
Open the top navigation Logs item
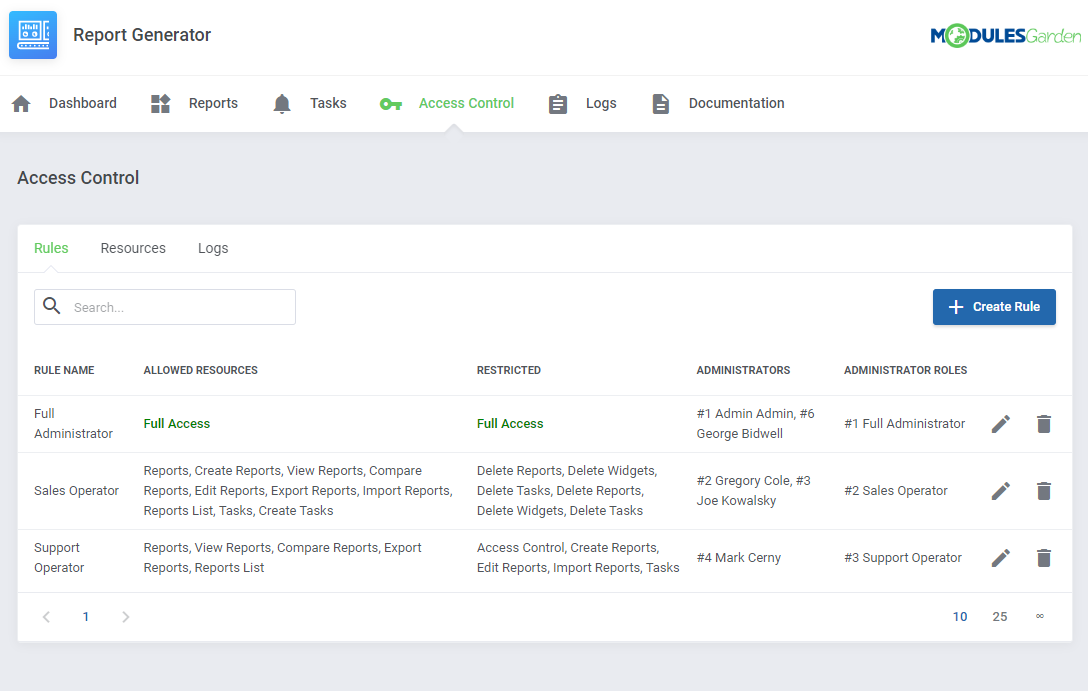tap(601, 103)
